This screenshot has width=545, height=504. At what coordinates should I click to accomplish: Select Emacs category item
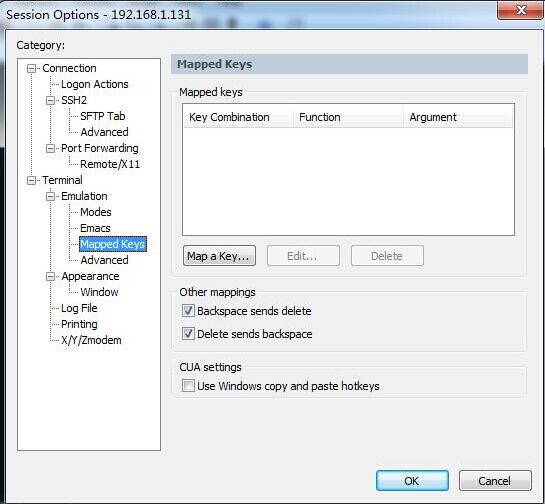coord(95,228)
